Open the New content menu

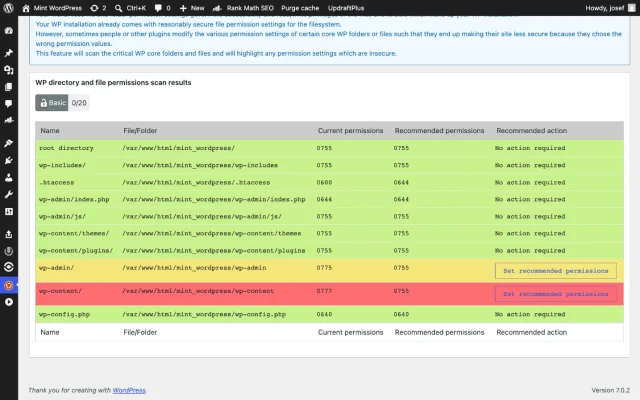192,8
